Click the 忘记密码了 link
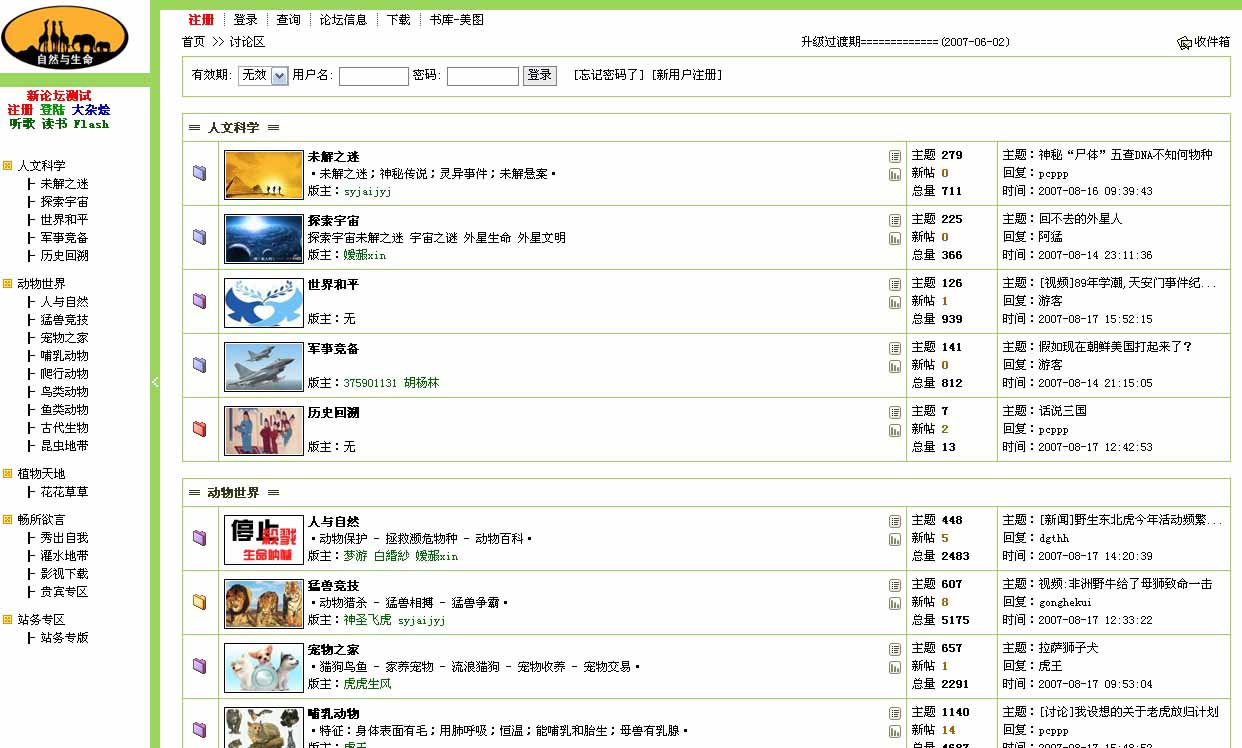The width and height of the screenshot is (1242, 748). coord(609,75)
